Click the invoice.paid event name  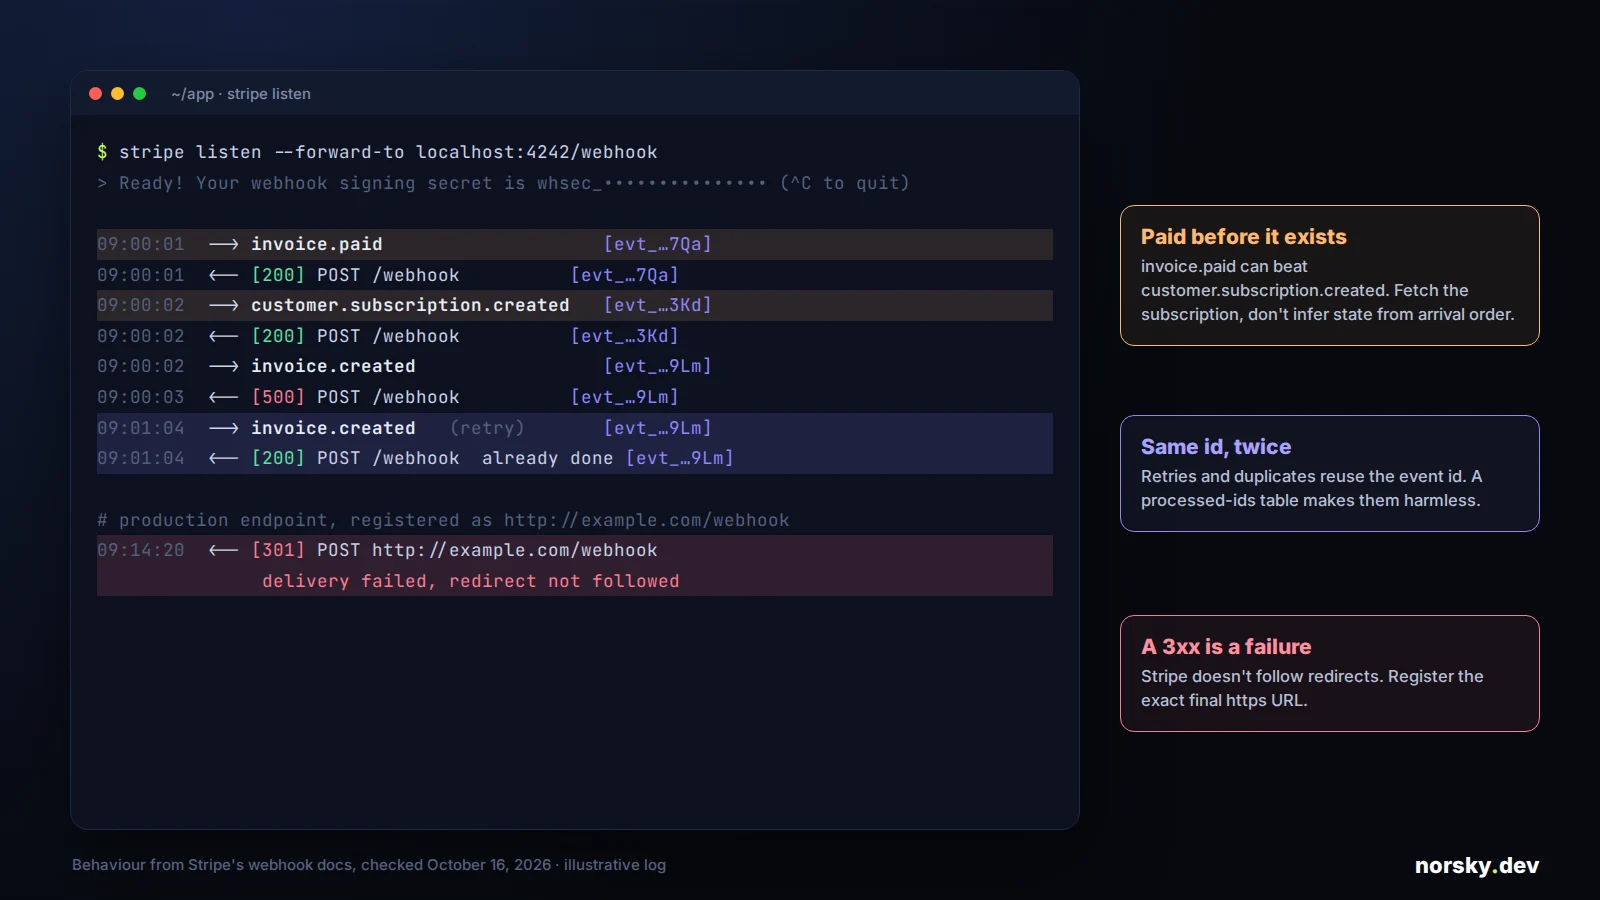[x=317, y=244]
